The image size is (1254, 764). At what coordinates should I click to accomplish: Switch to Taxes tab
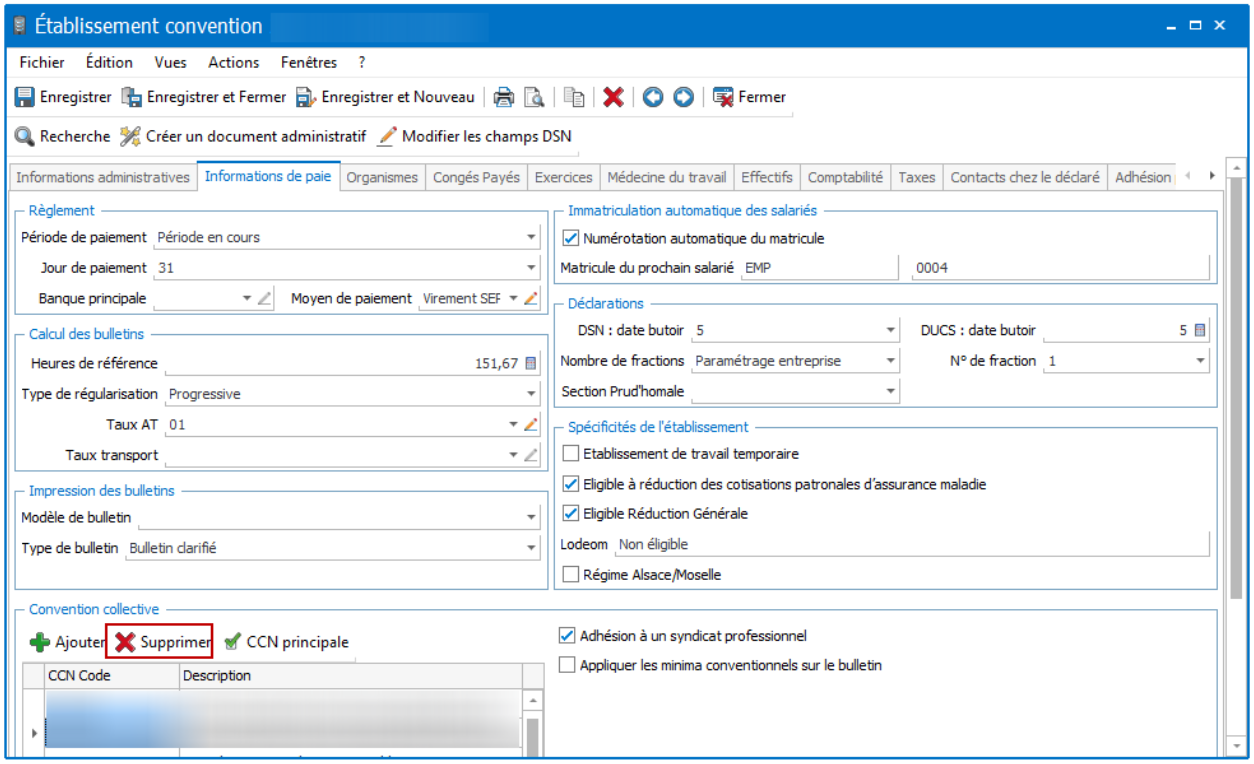coord(917,177)
